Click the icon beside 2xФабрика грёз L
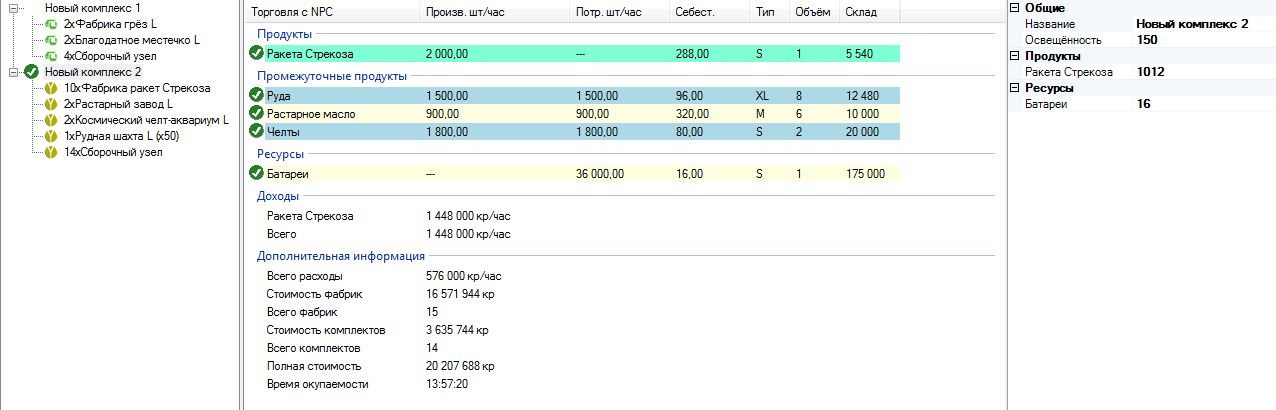The width and height of the screenshot is (1276, 410). 51,24
